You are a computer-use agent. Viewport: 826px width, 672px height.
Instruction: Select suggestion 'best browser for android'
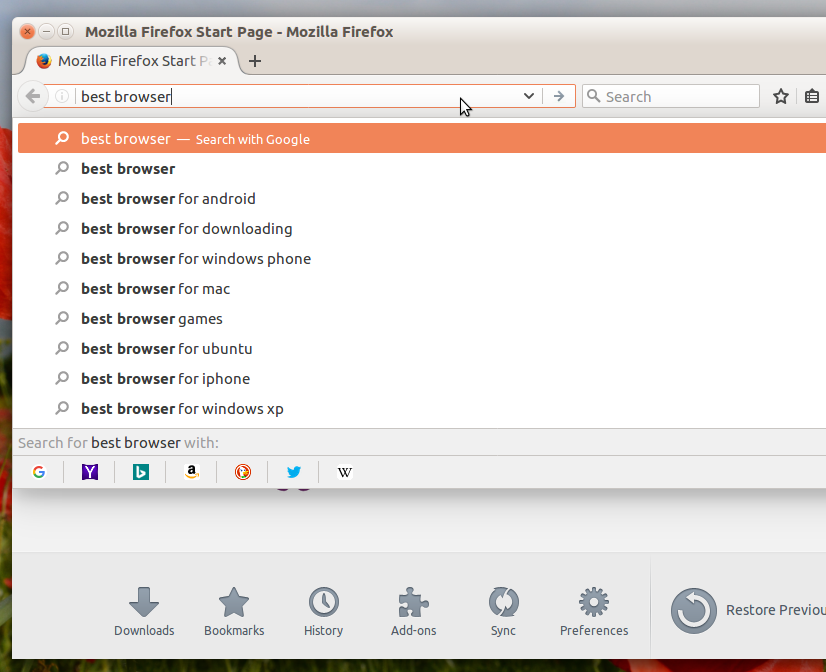(x=422, y=199)
